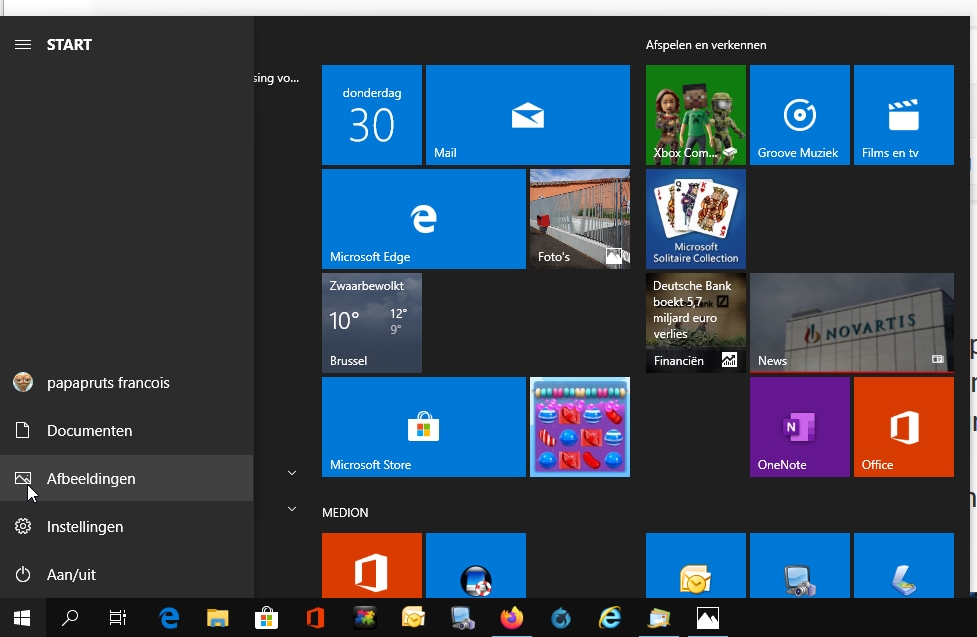
Task: Click the Aan/uit power button
Action: [71, 575]
